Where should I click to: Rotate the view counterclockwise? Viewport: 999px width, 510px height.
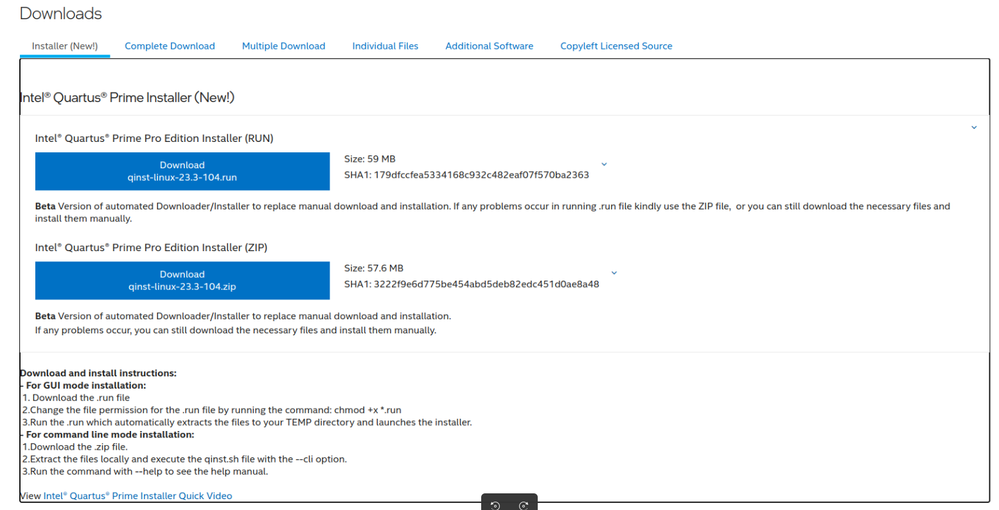pyautogui.click(x=495, y=505)
